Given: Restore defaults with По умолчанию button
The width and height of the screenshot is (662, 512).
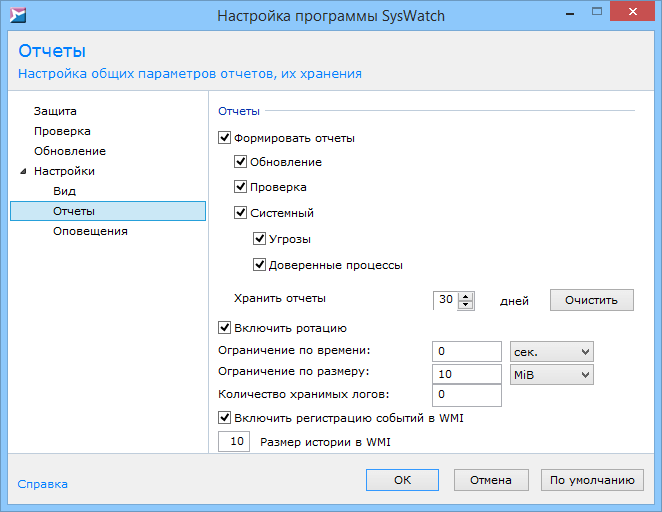Looking at the screenshot, I should point(592,480).
